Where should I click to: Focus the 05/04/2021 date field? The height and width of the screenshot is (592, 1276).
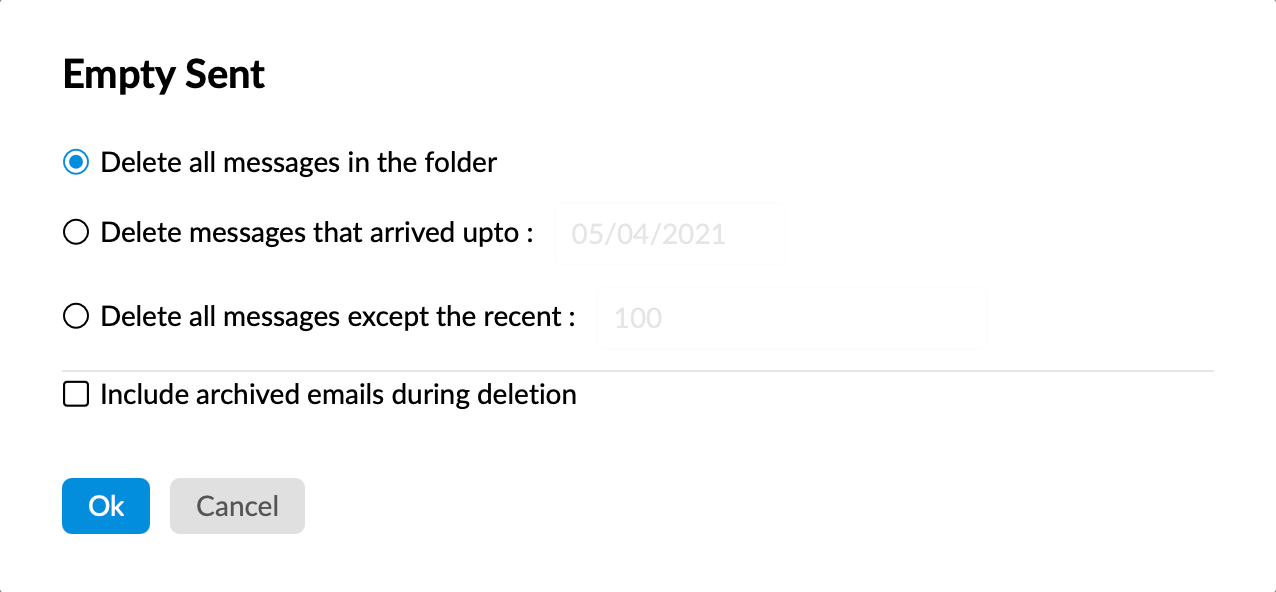pos(670,234)
